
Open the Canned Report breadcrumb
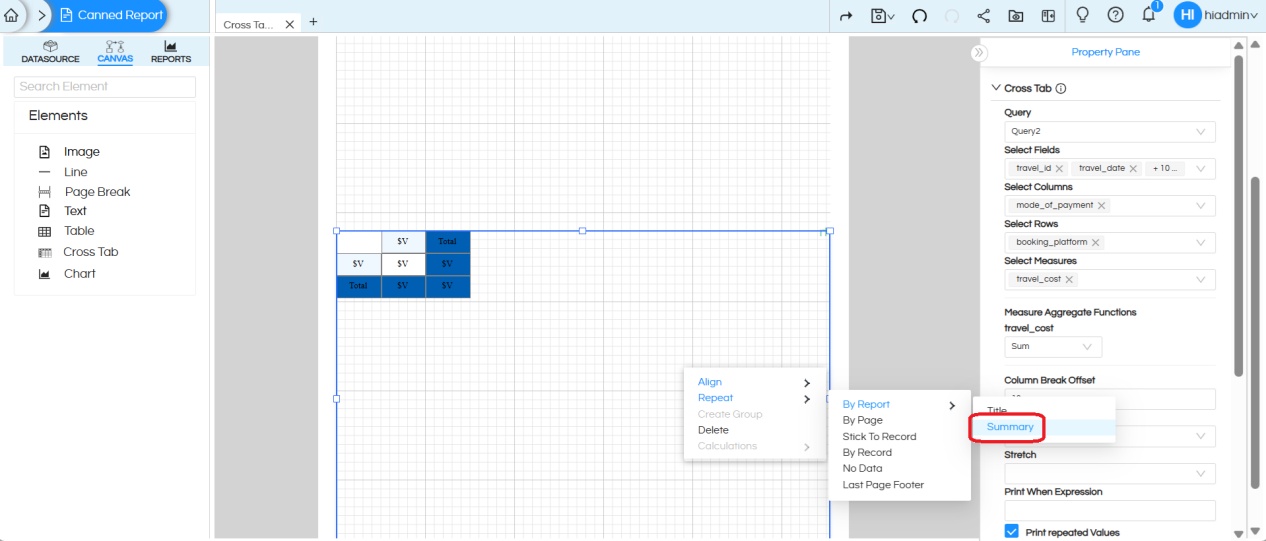tap(111, 15)
